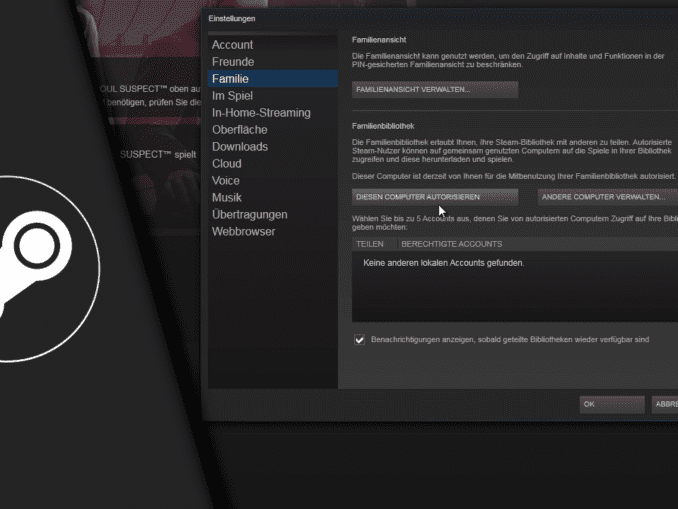The height and width of the screenshot is (509, 678).
Task: Open the Cloud settings category
Action: pos(272,163)
